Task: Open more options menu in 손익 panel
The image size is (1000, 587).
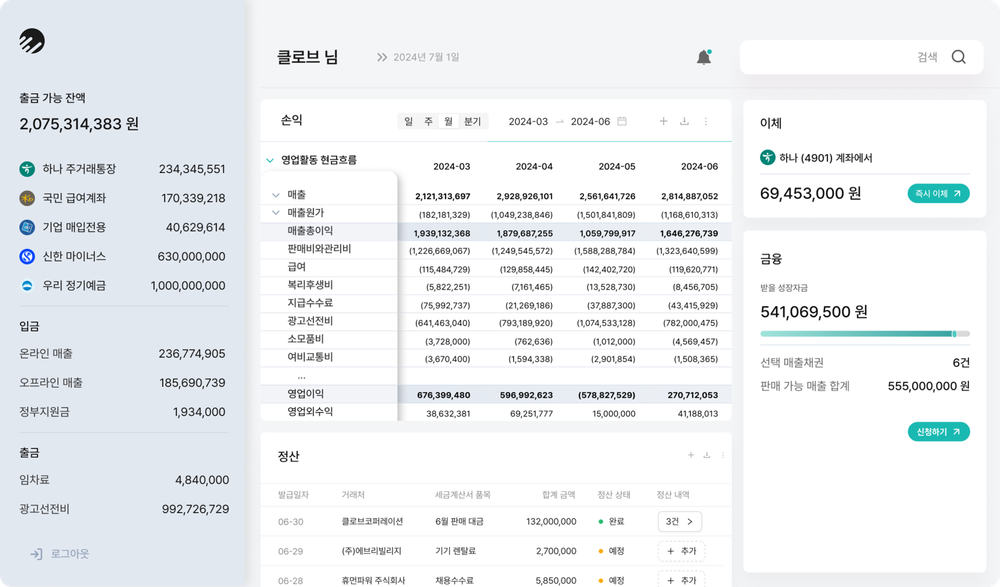Action: click(x=705, y=121)
